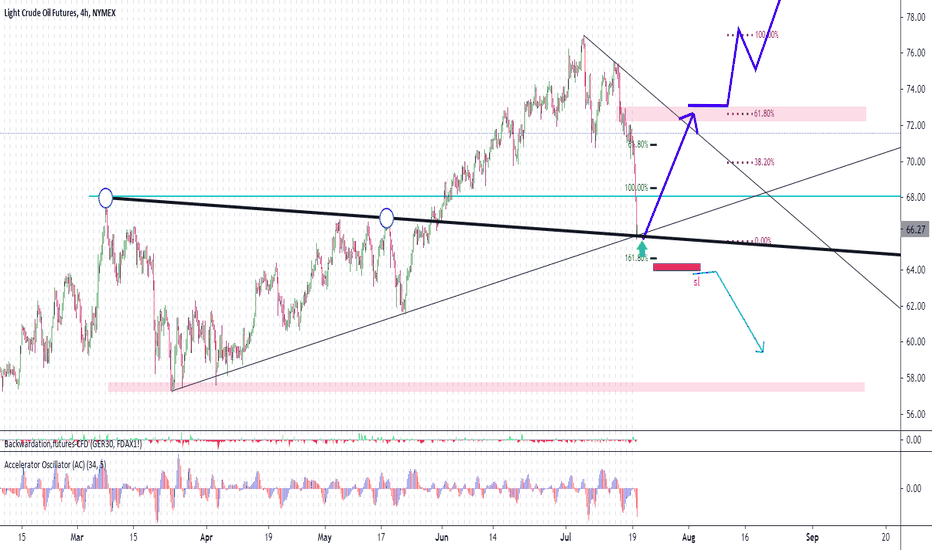
Task: Select the 66.27 current price label
Action: coord(915,230)
